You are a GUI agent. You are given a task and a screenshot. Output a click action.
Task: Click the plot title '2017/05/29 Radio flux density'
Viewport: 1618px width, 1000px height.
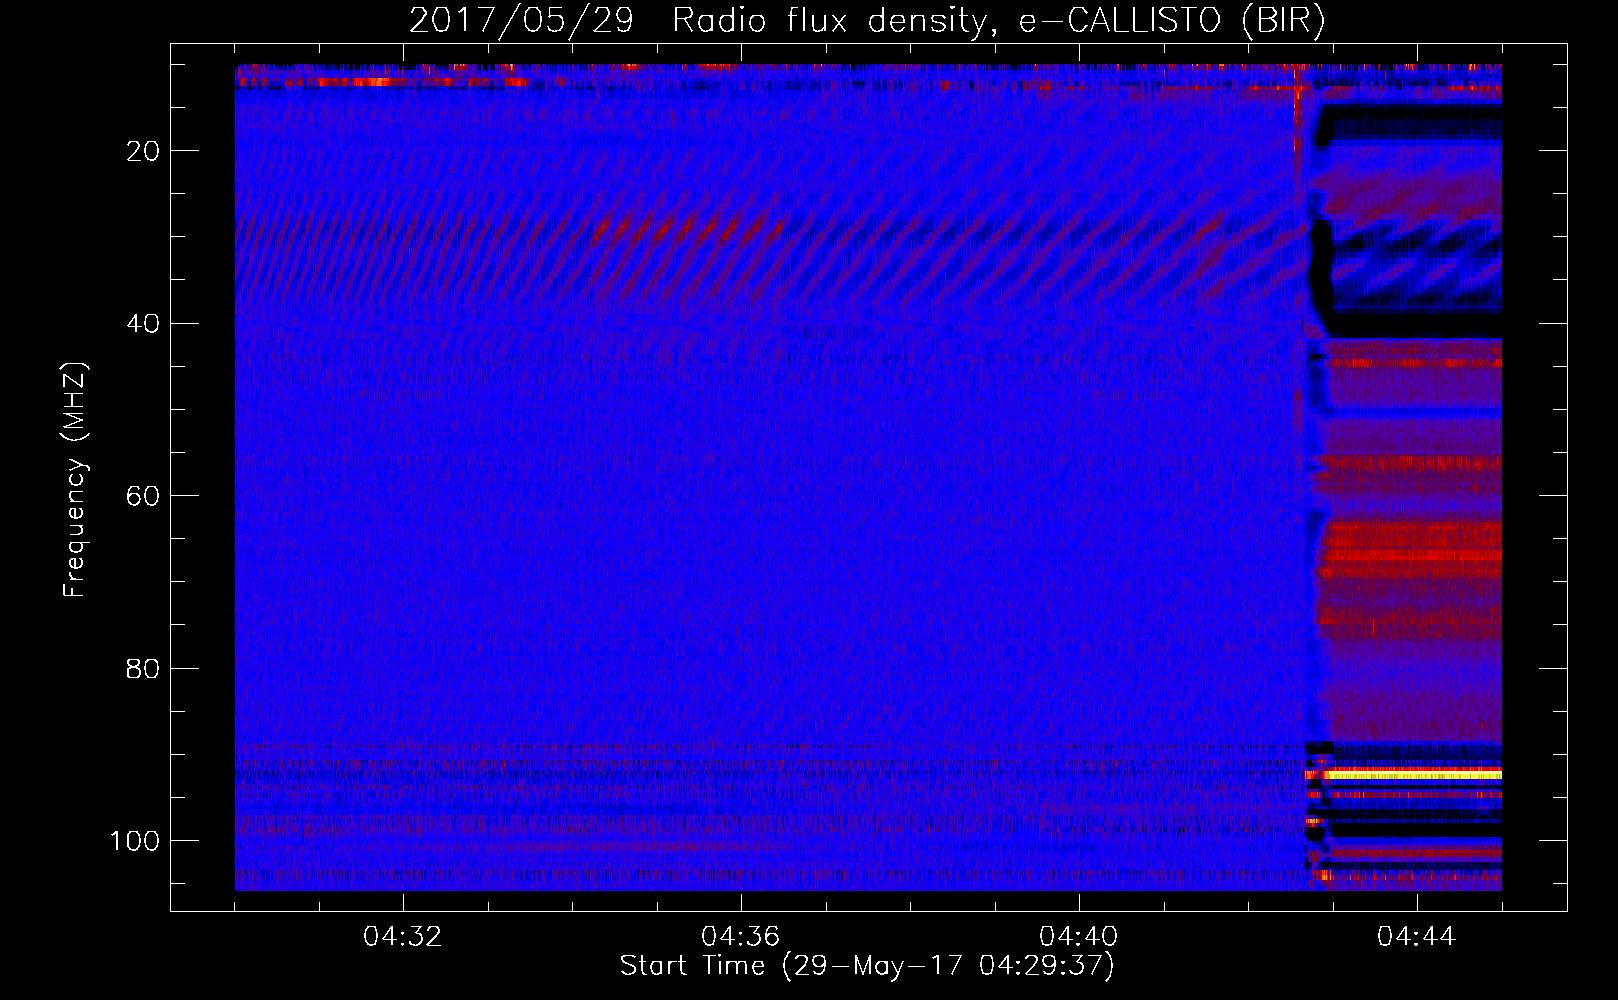tap(867, 20)
